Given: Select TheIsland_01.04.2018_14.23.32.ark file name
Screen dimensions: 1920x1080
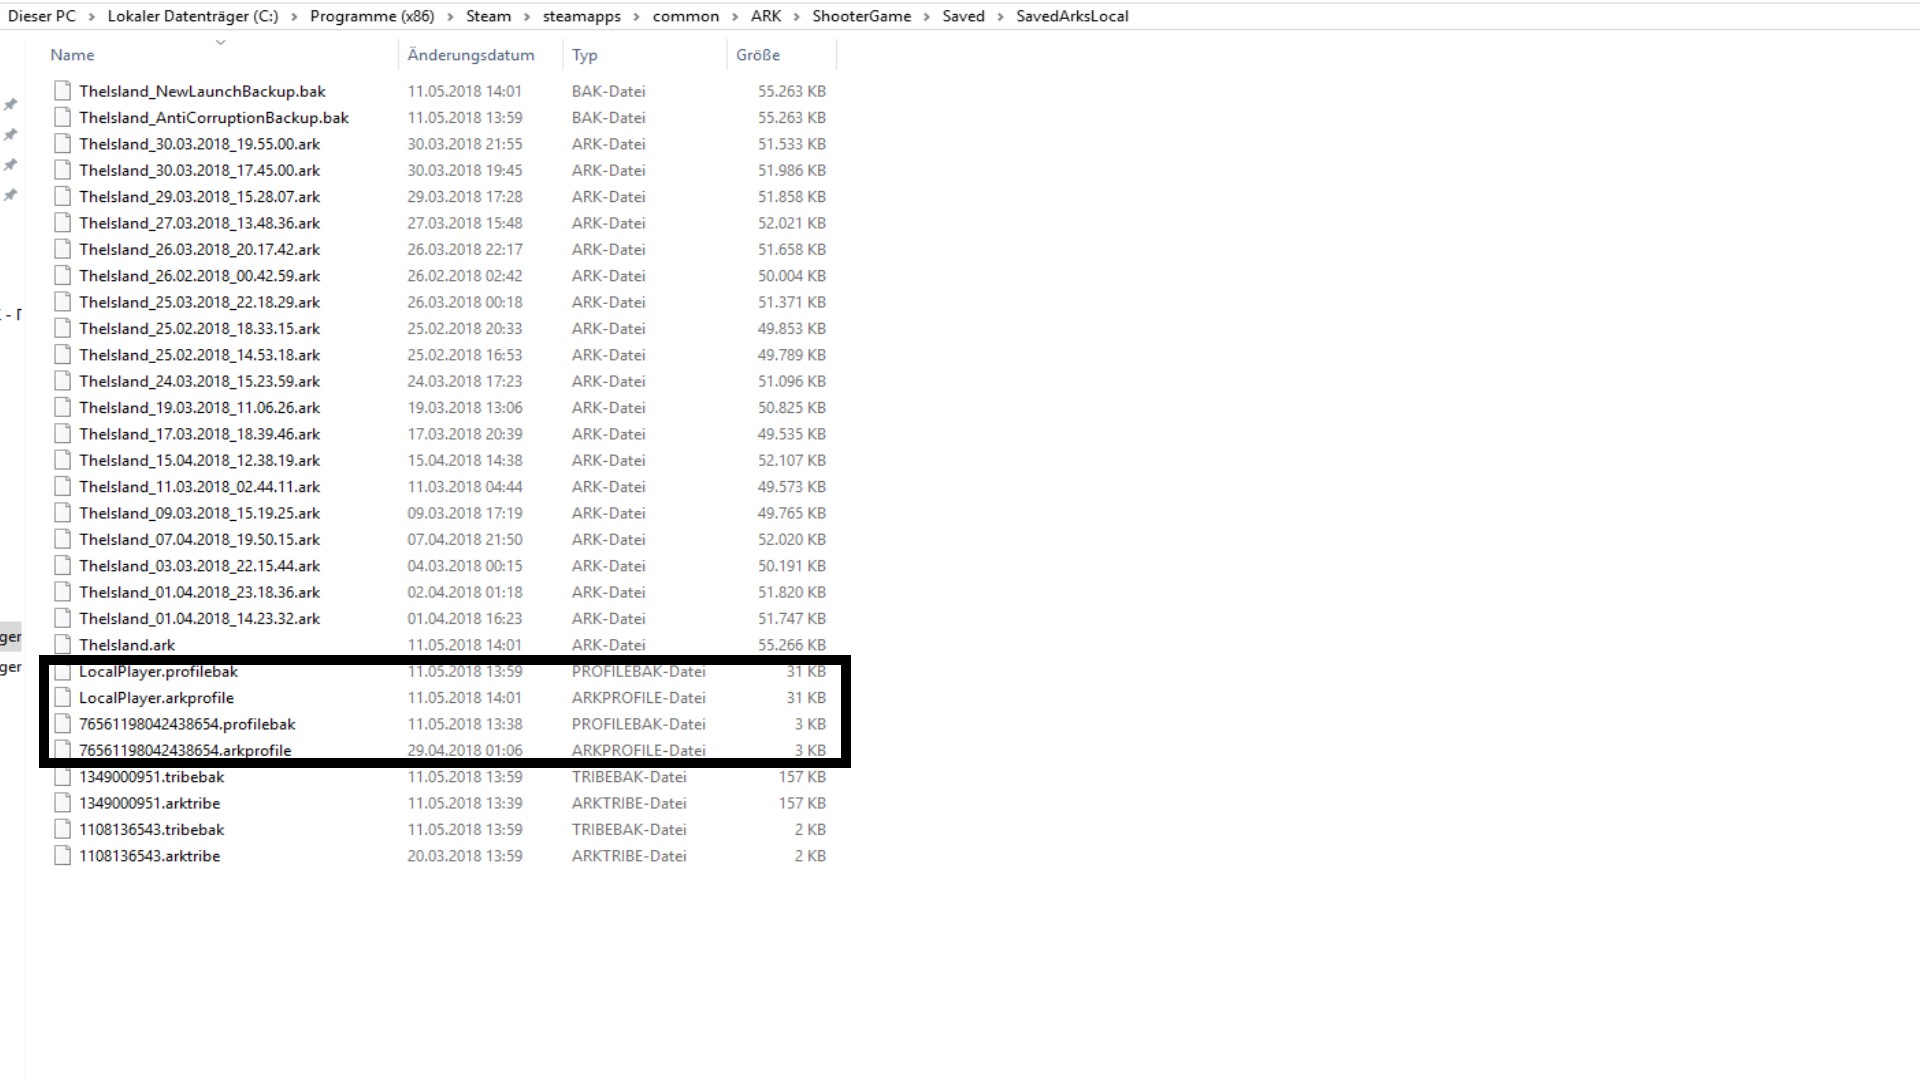Looking at the screenshot, I should (x=200, y=619).
